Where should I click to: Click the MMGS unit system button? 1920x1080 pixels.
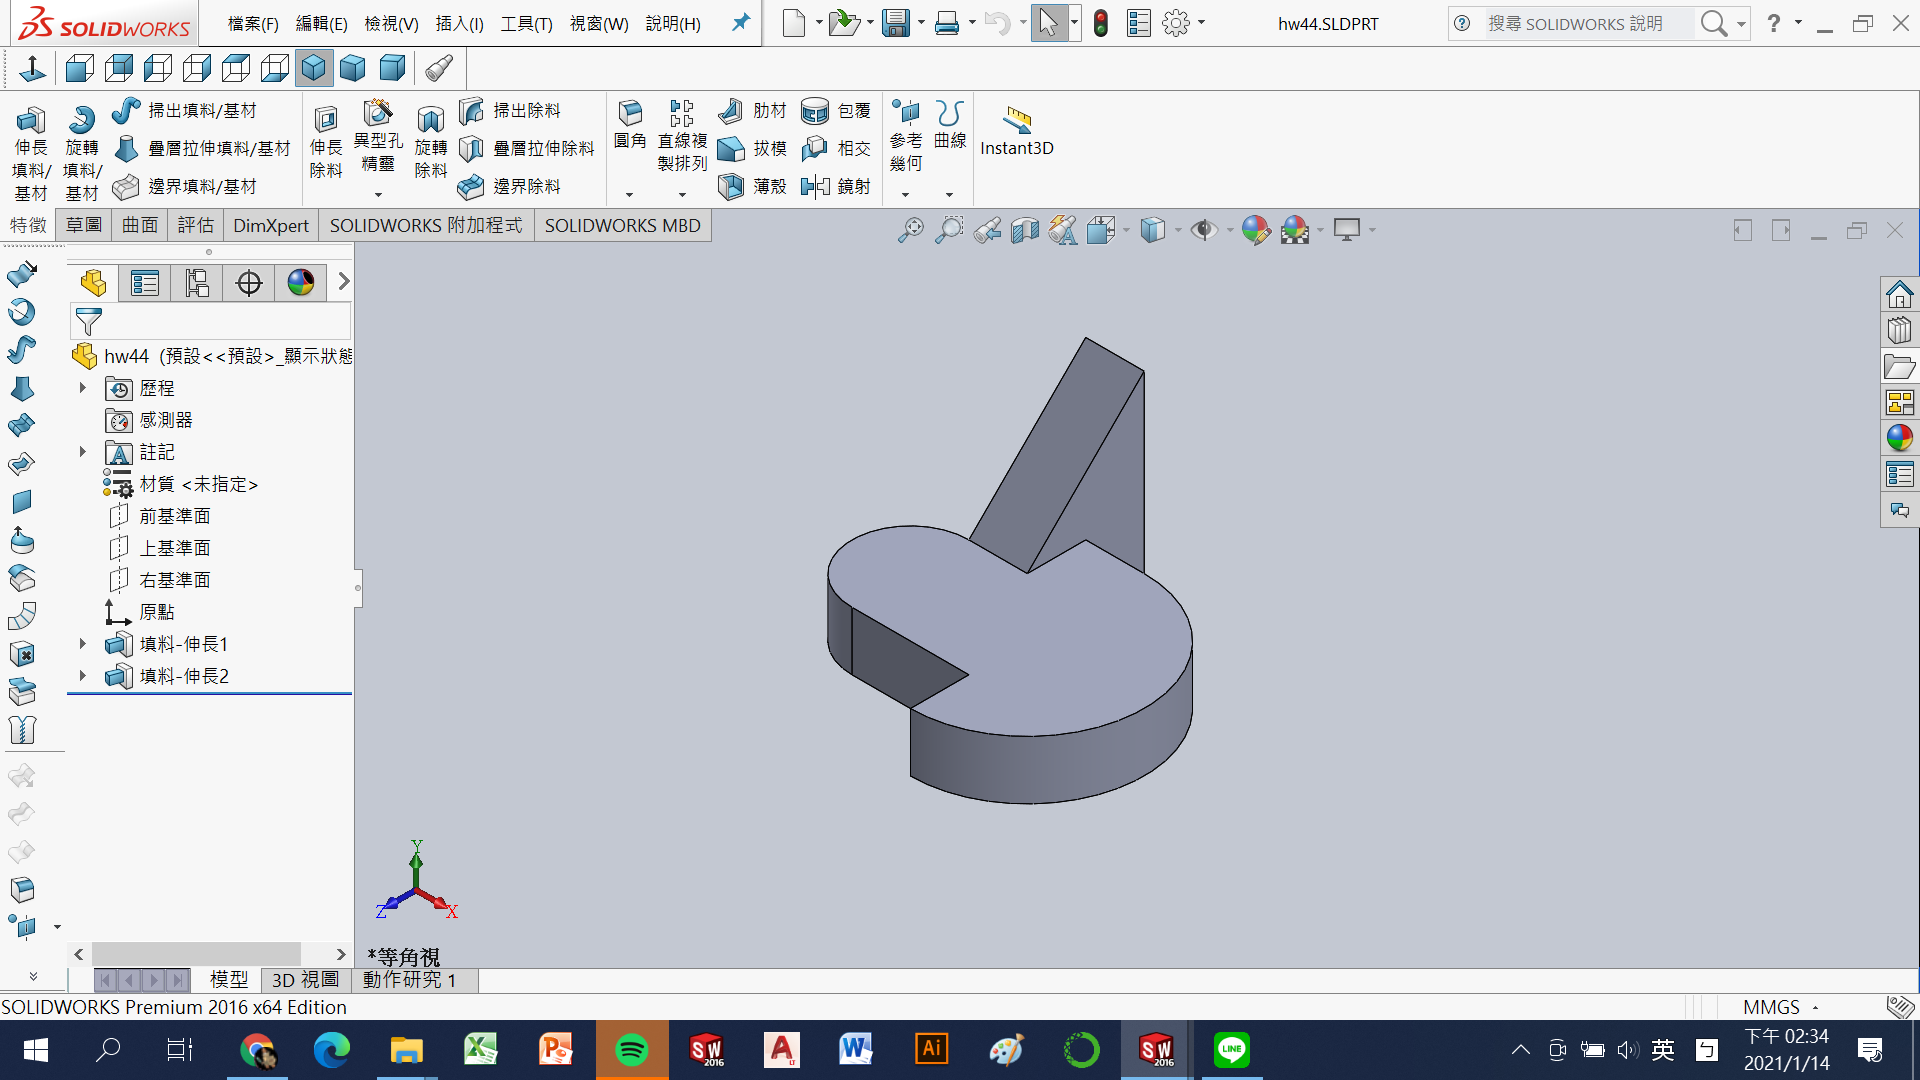click(1770, 1007)
